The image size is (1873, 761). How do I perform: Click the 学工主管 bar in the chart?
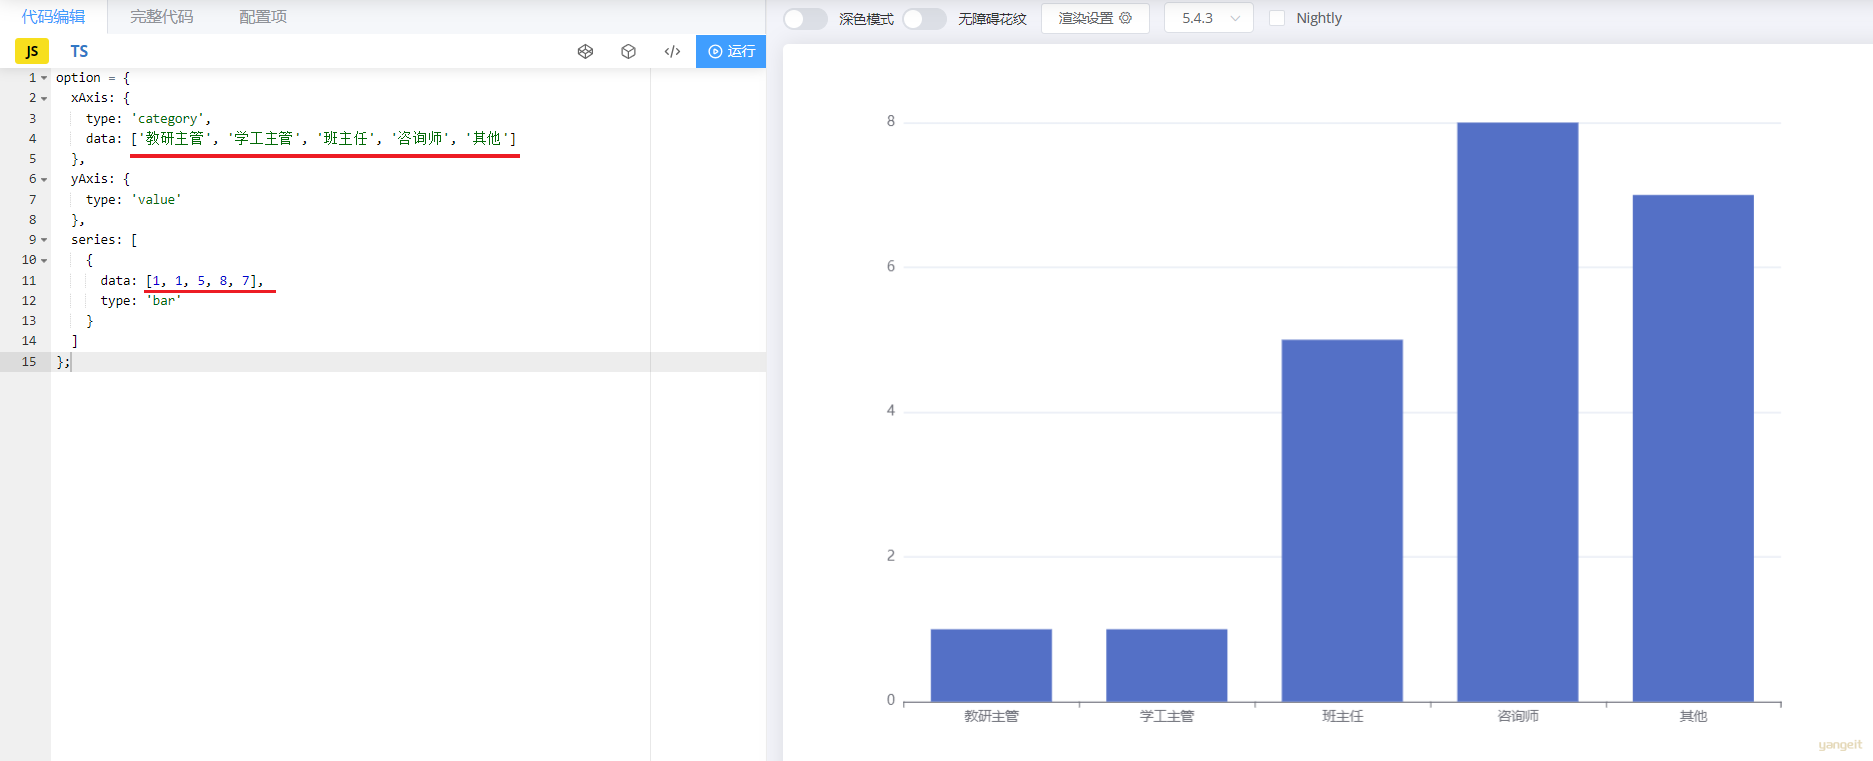[x=1166, y=665]
